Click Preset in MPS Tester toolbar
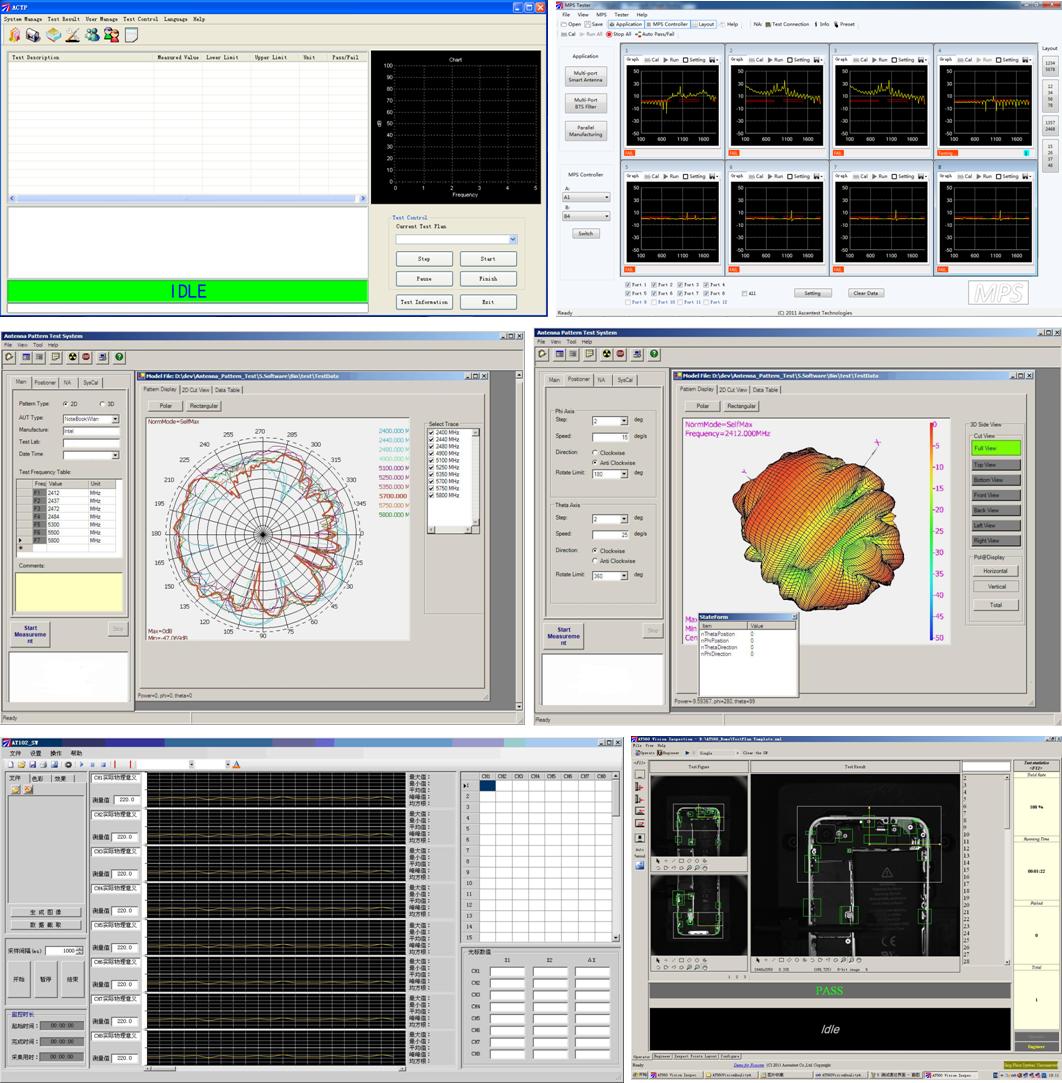The image size is (1062, 1083). coord(844,24)
